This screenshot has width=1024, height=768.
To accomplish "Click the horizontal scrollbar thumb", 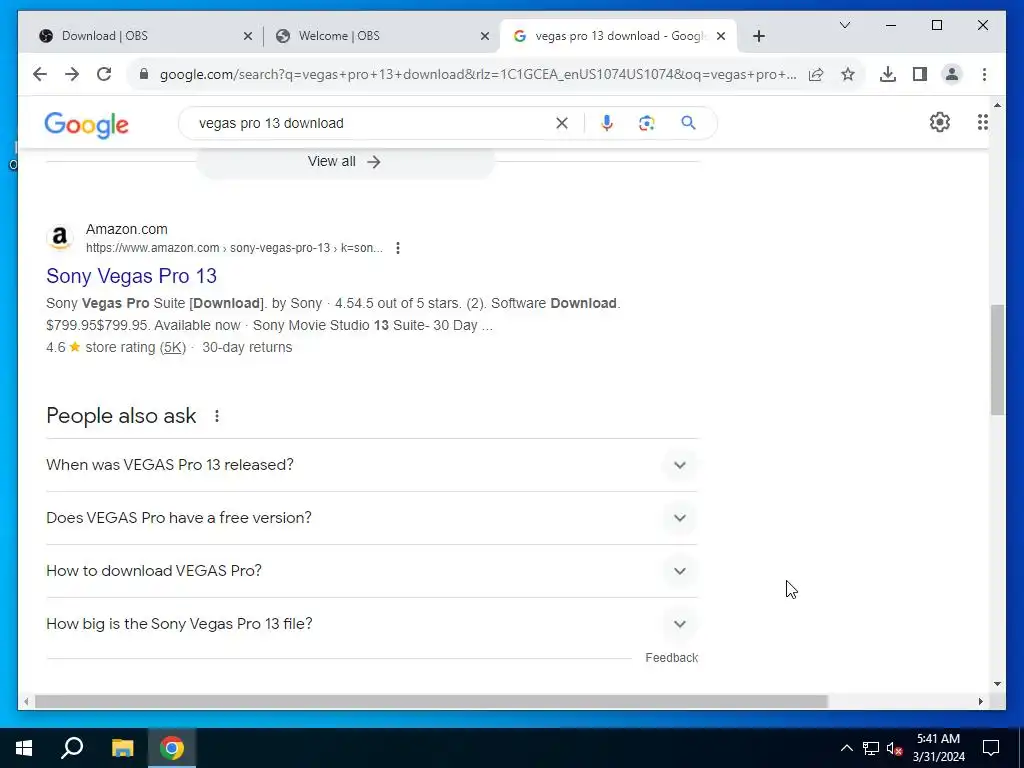I will click(x=431, y=701).
